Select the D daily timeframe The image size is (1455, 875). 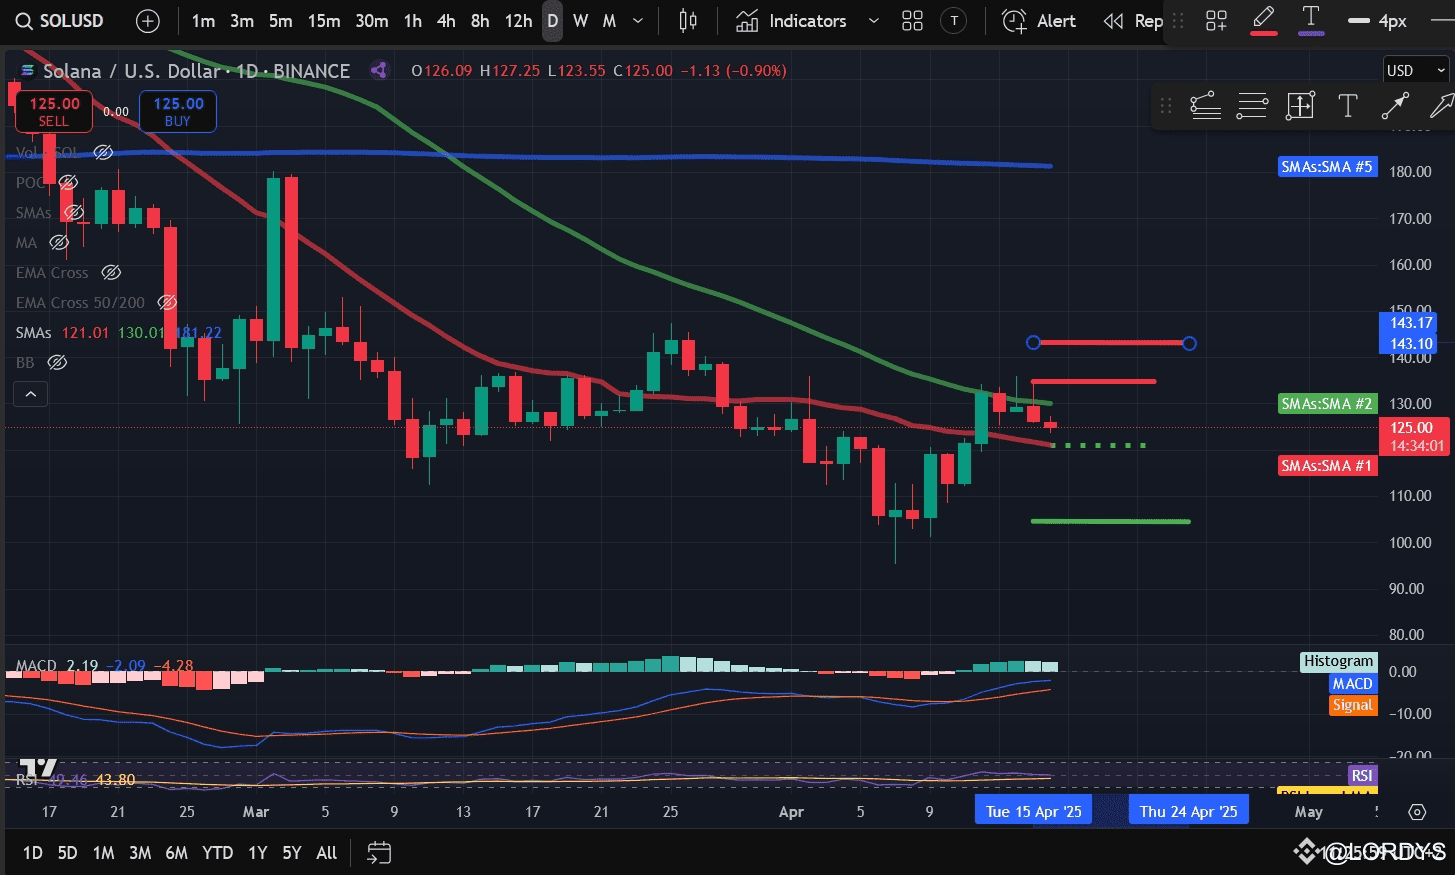(552, 21)
